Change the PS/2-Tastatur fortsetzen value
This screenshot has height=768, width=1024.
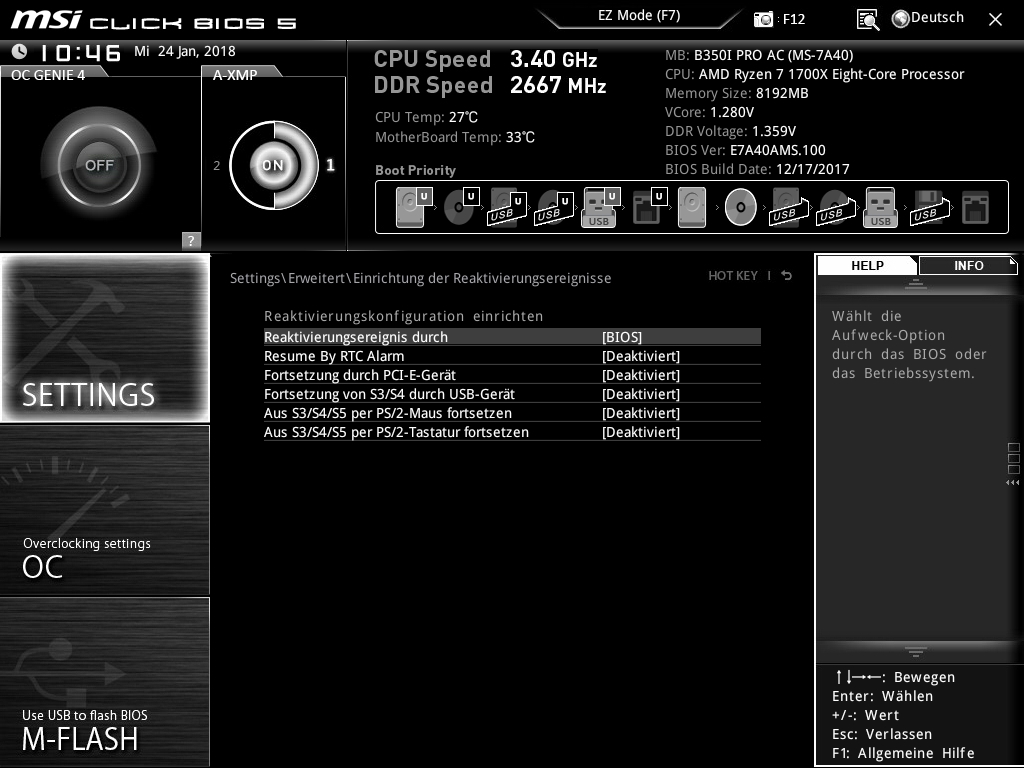(x=641, y=432)
